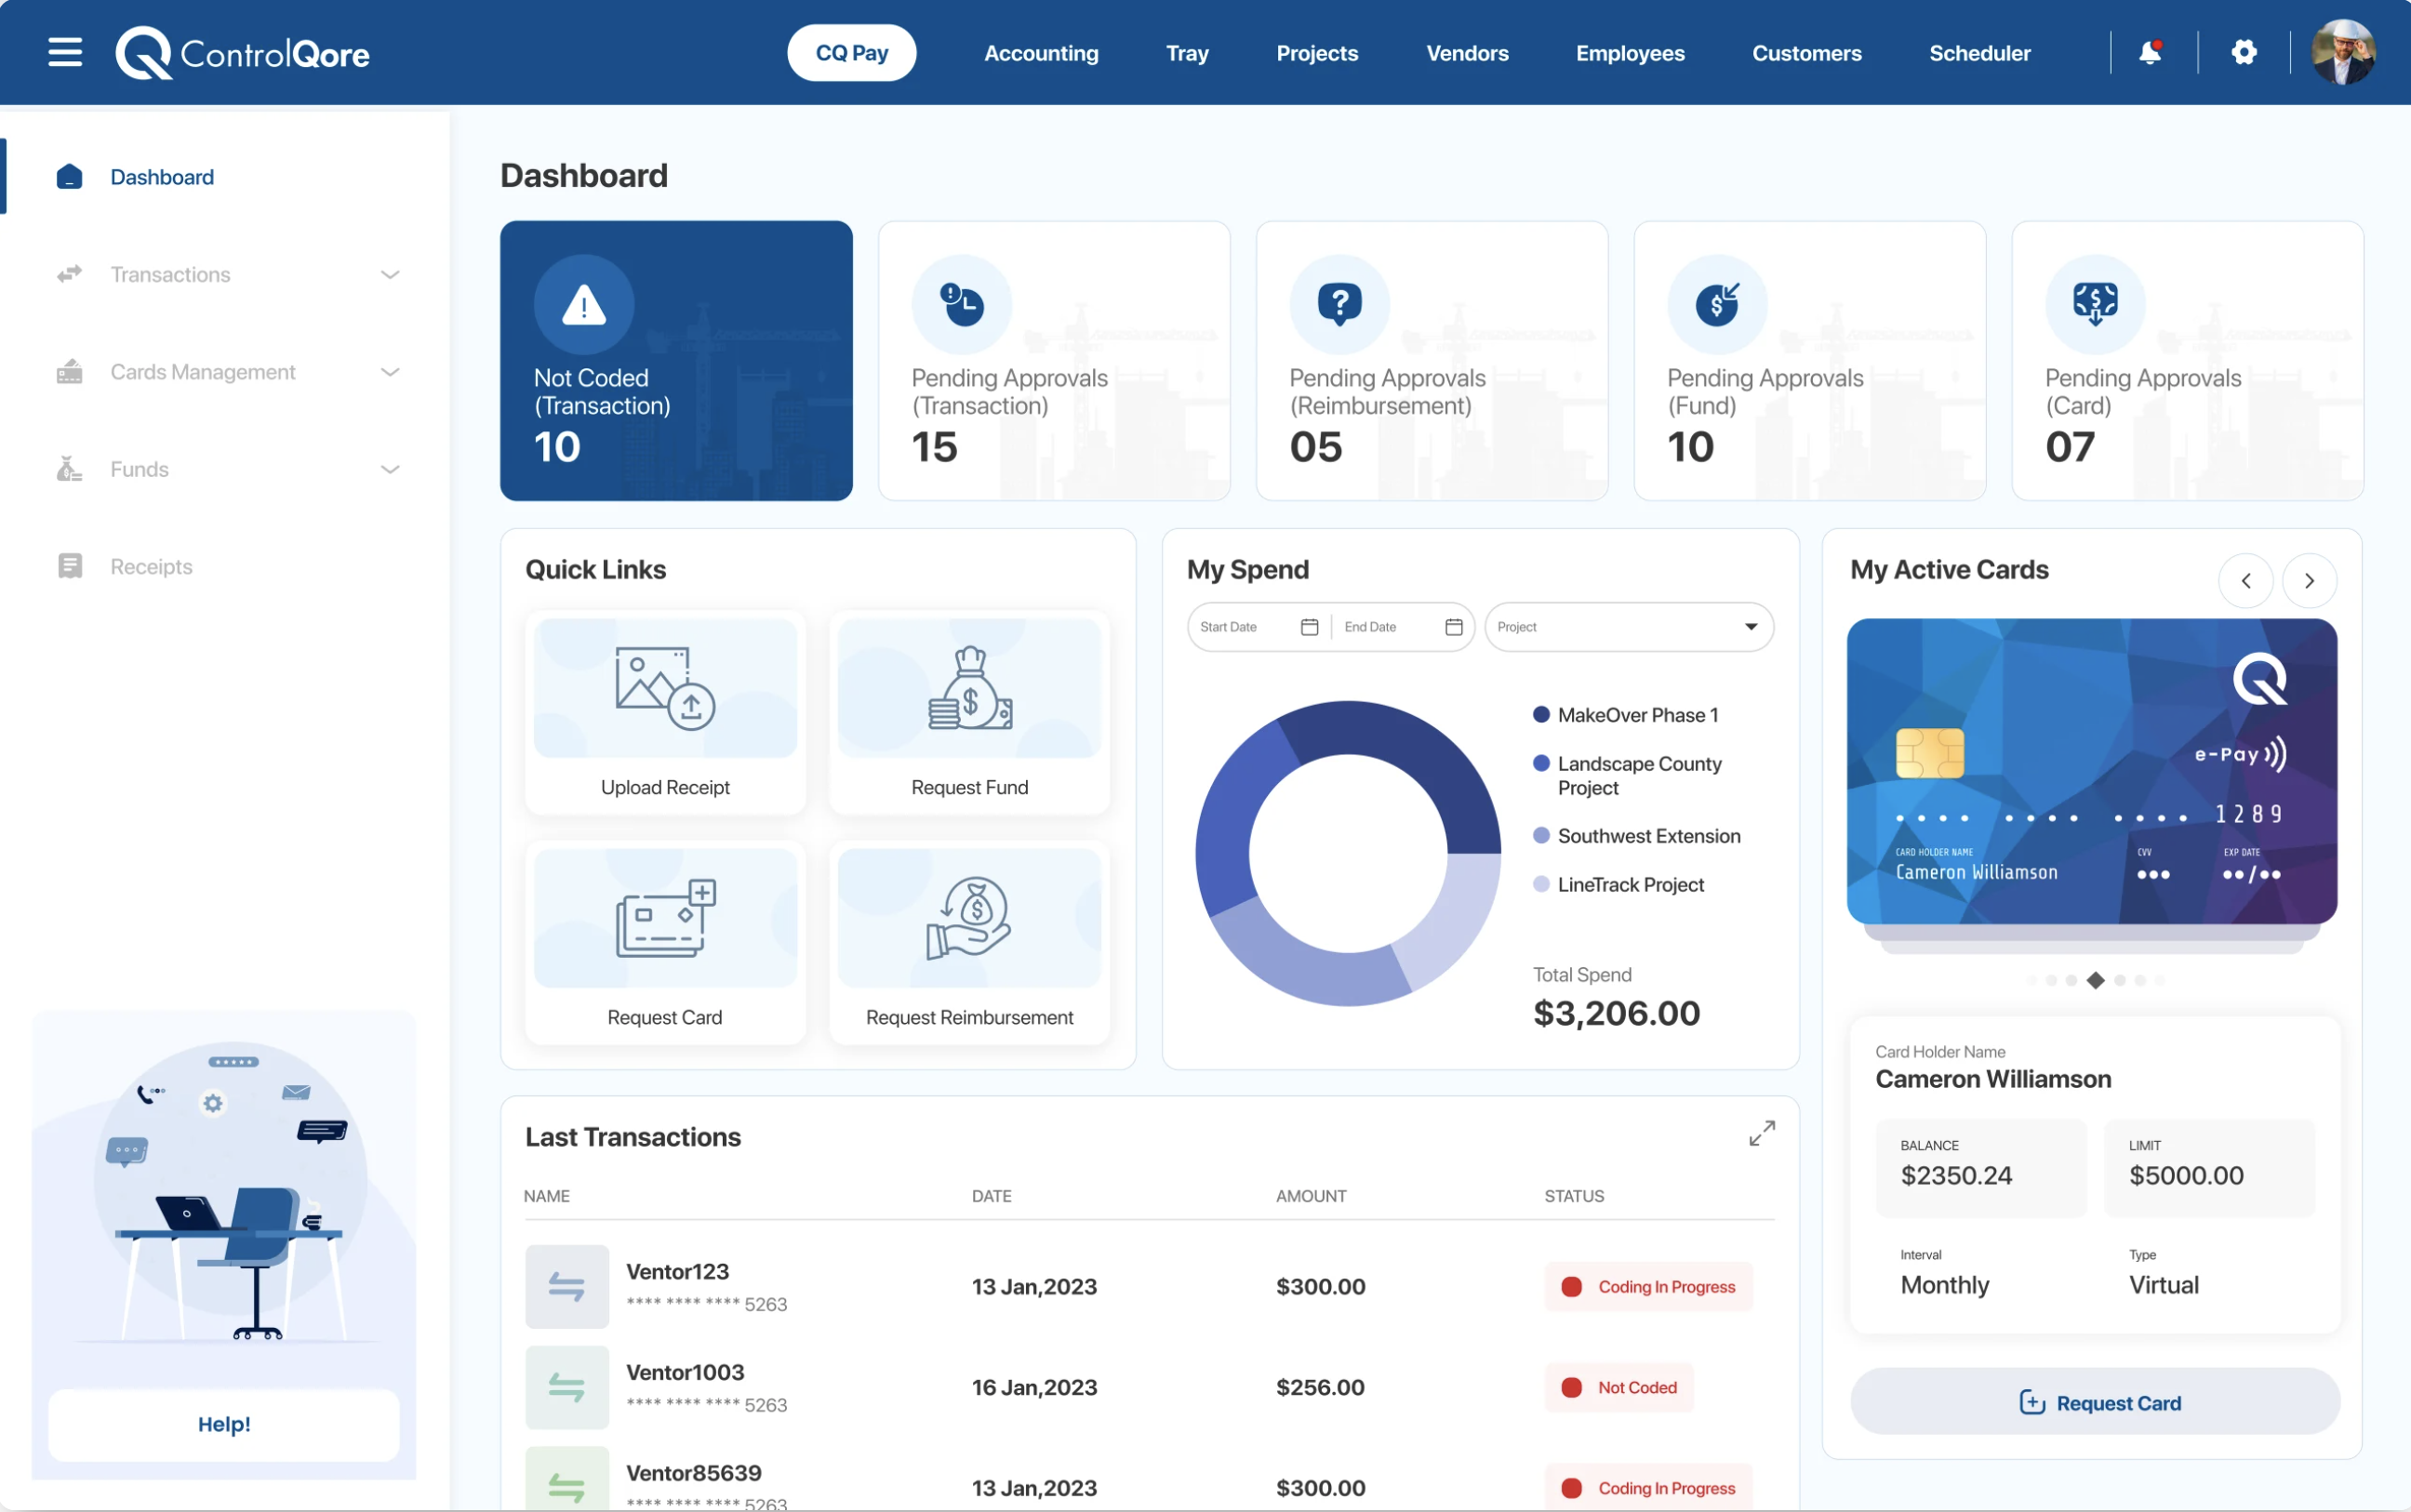Switch to the Accounting tab
The height and width of the screenshot is (1512, 2411).
point(1040,53)
